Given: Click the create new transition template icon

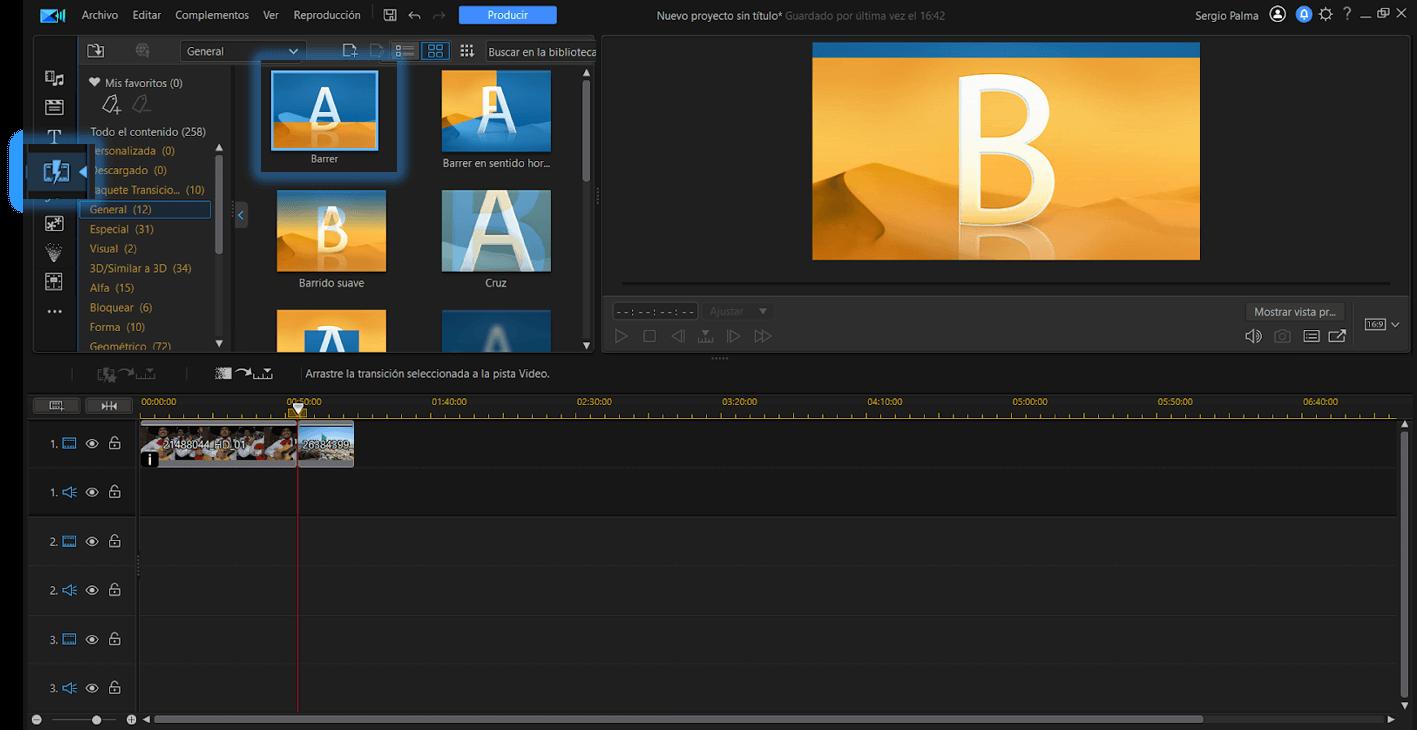Looking at the screenshot, I should 350,51.
